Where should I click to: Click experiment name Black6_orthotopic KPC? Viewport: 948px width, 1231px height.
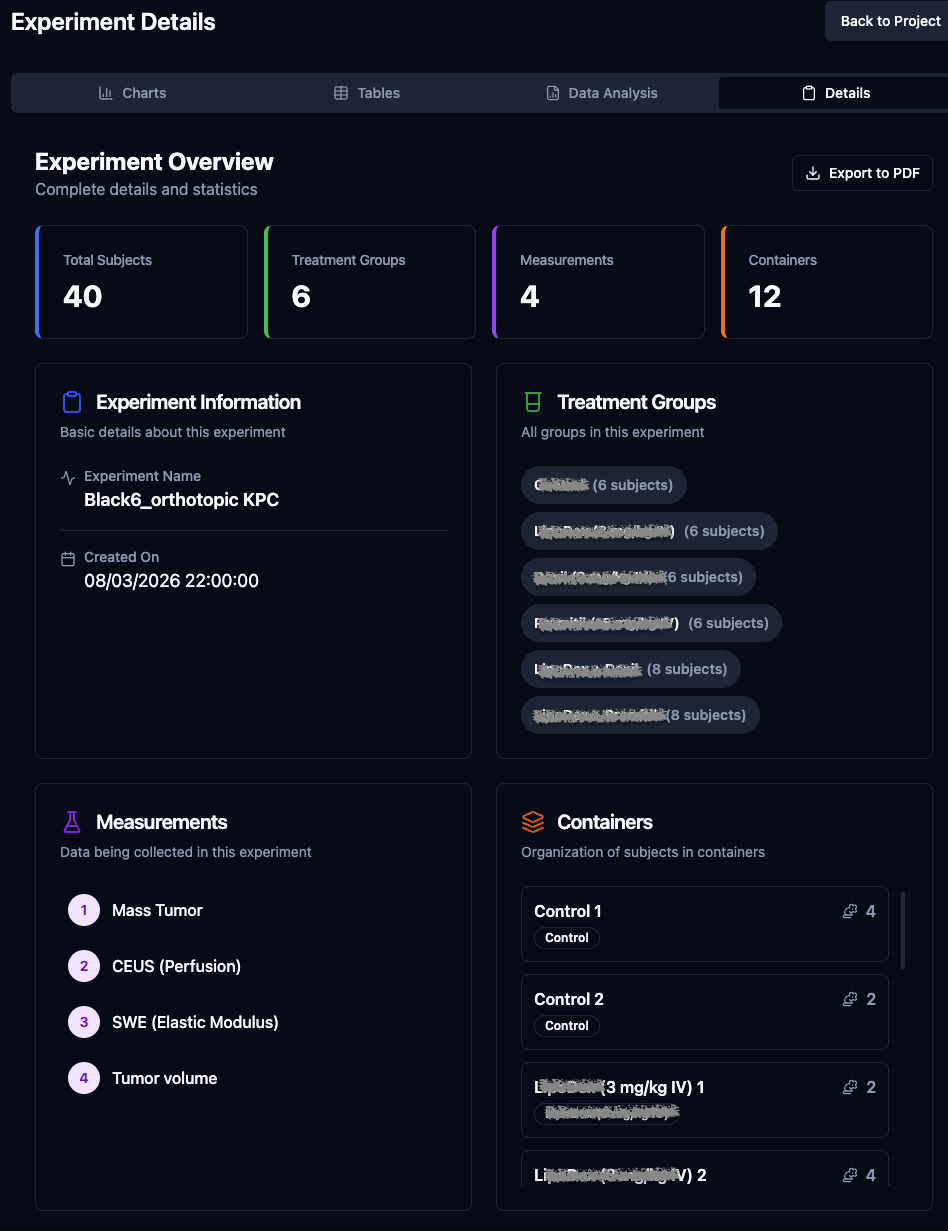click(x=181, y=500)
